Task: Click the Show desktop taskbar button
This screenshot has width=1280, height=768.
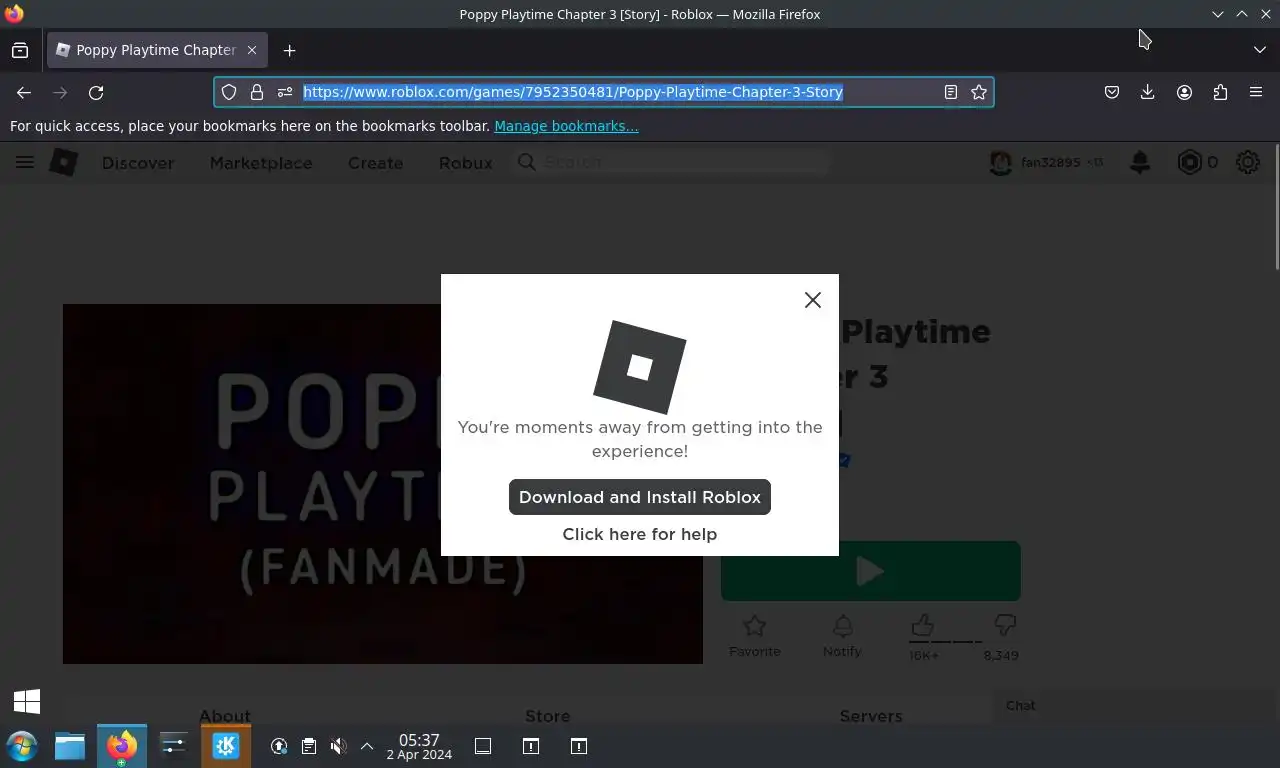Action: (x=483, y=746)
